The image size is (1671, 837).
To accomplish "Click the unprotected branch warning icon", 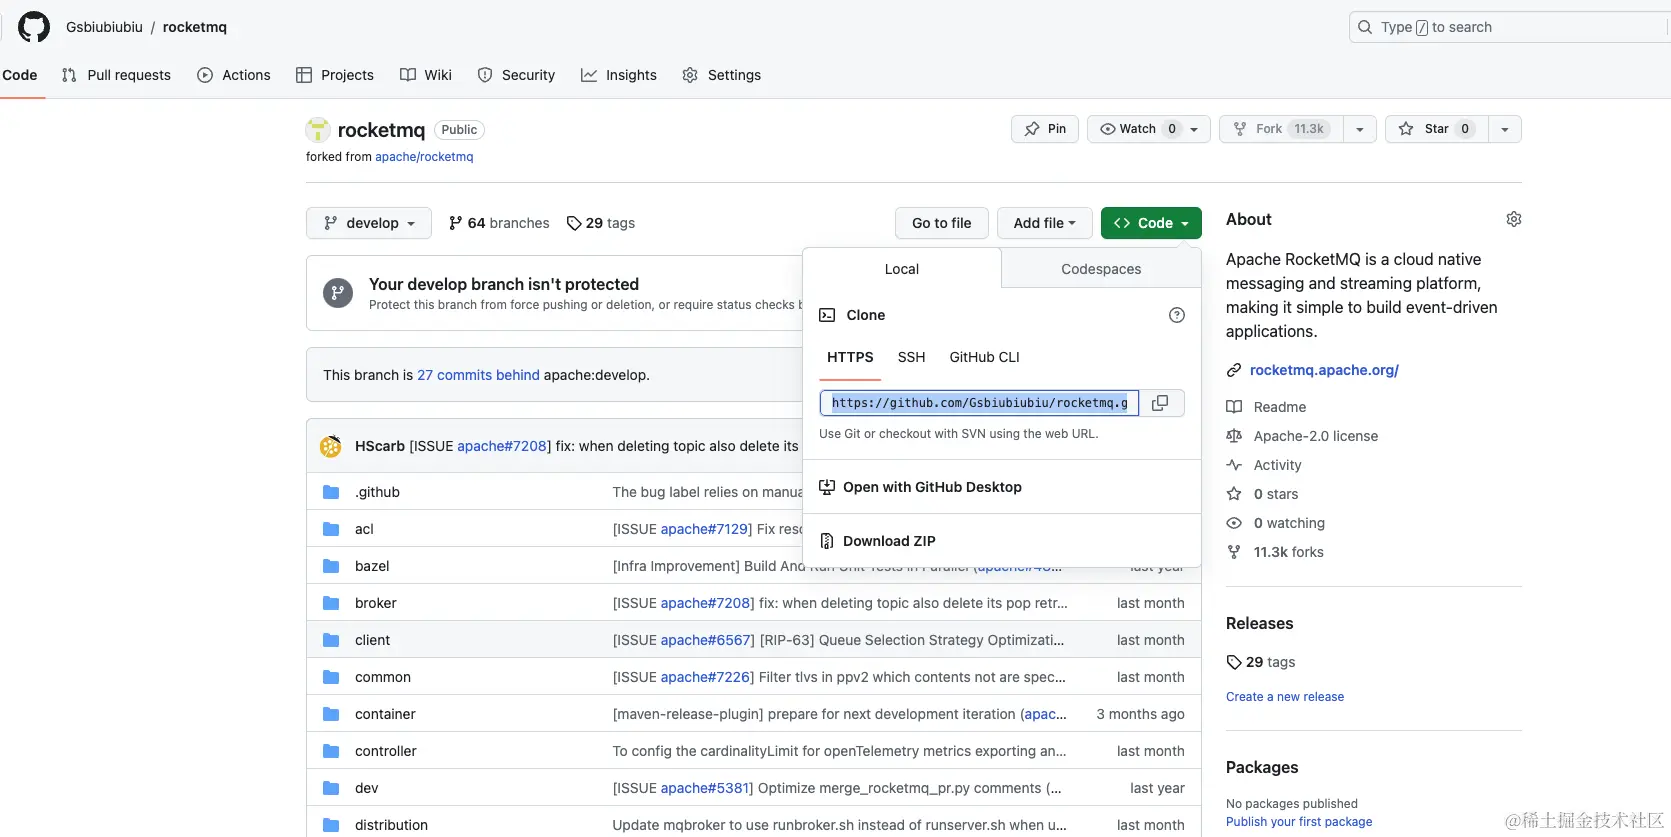I will [x=338, y=293].
